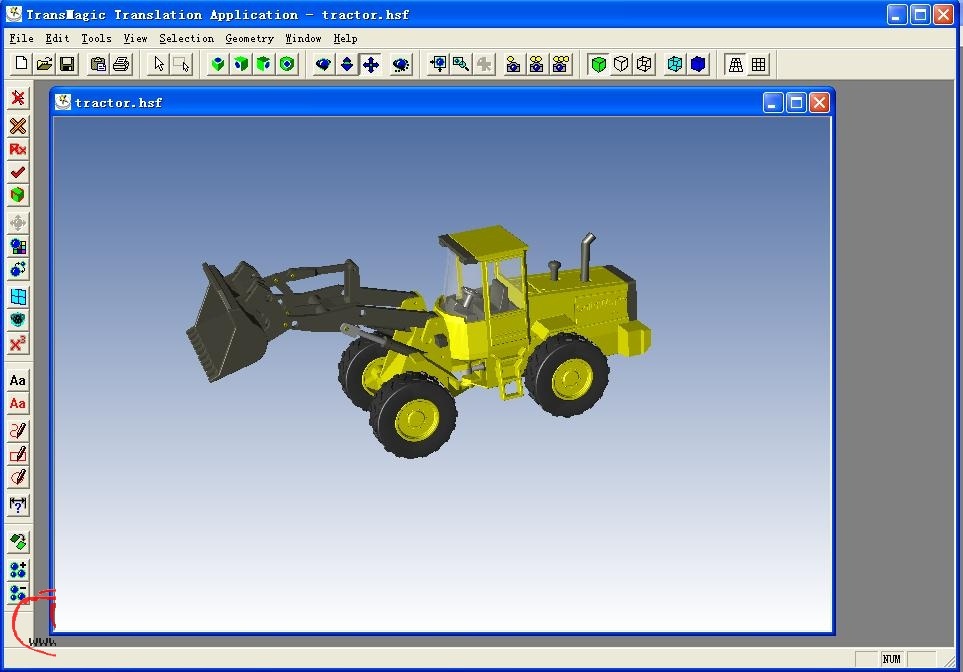Save the model with the floppy disk icon
Image resolution: width=963 pixels, height=672 pixels.
pyautogui.click(x=67, y=64)
